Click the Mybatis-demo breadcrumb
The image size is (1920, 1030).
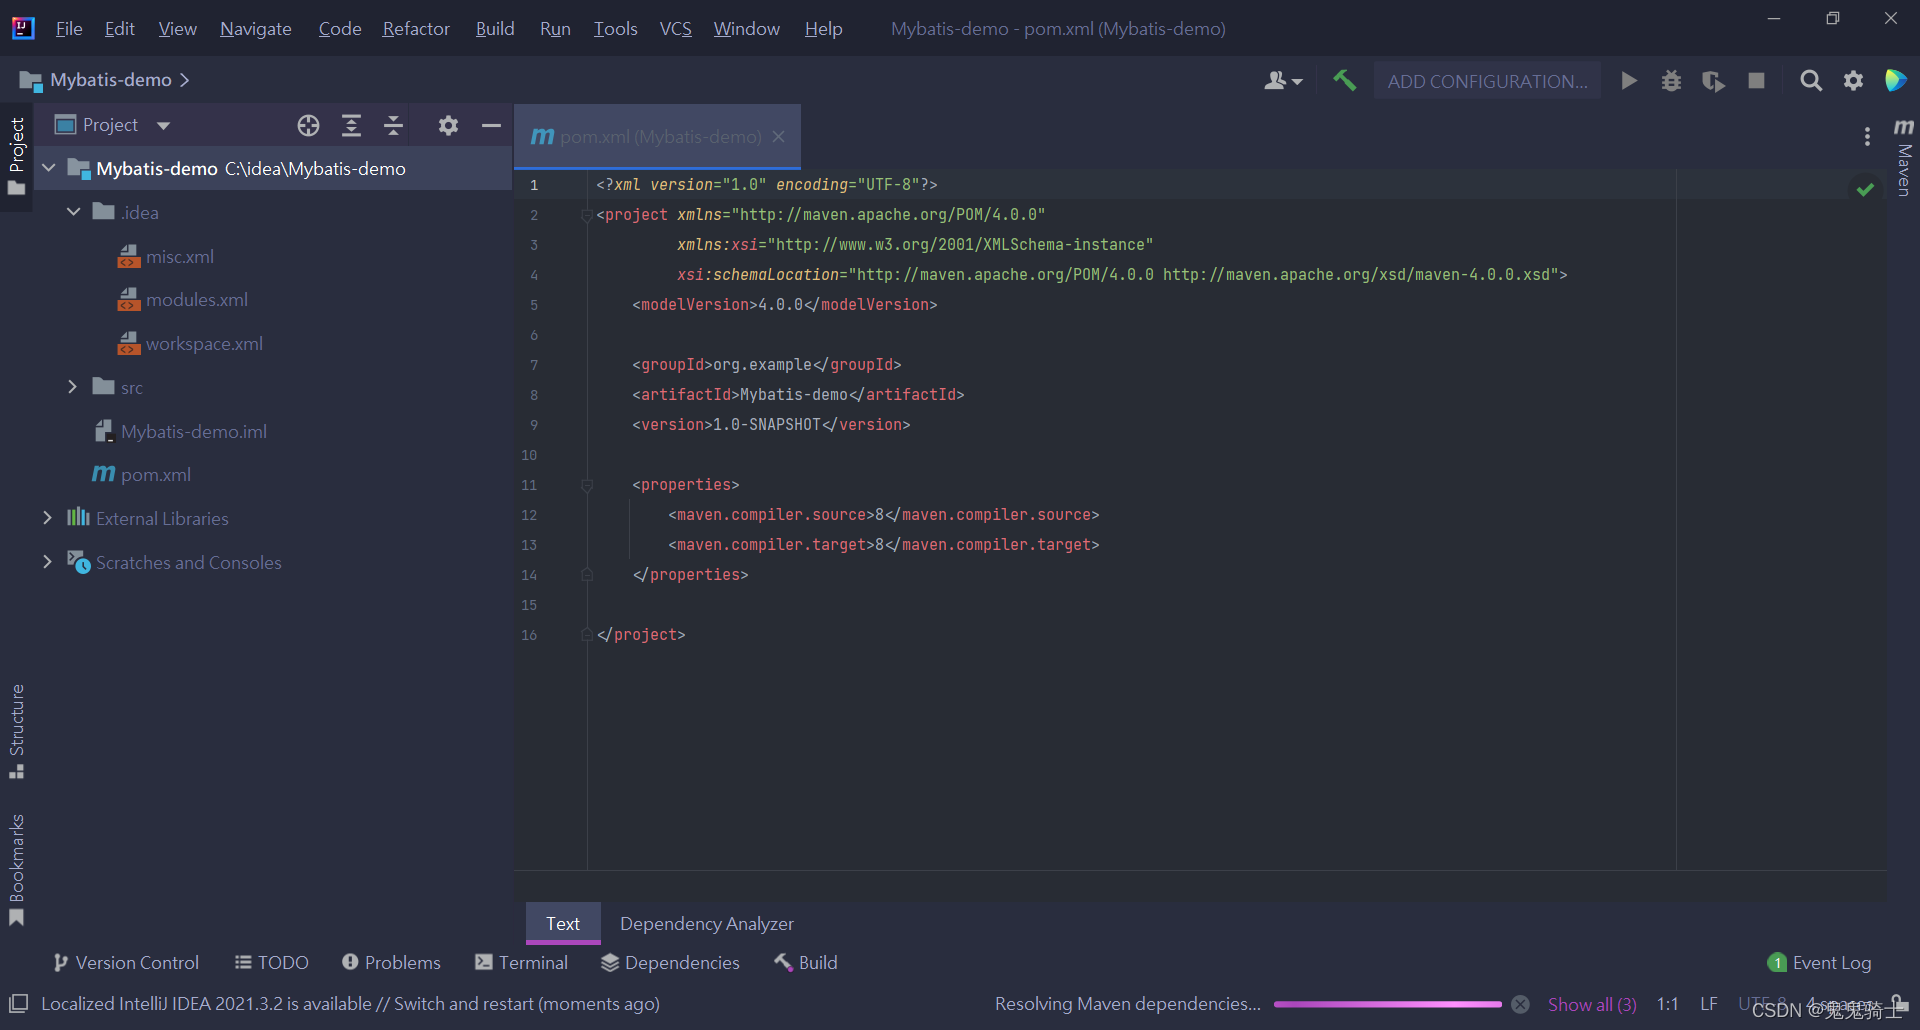tap(111, 80)
